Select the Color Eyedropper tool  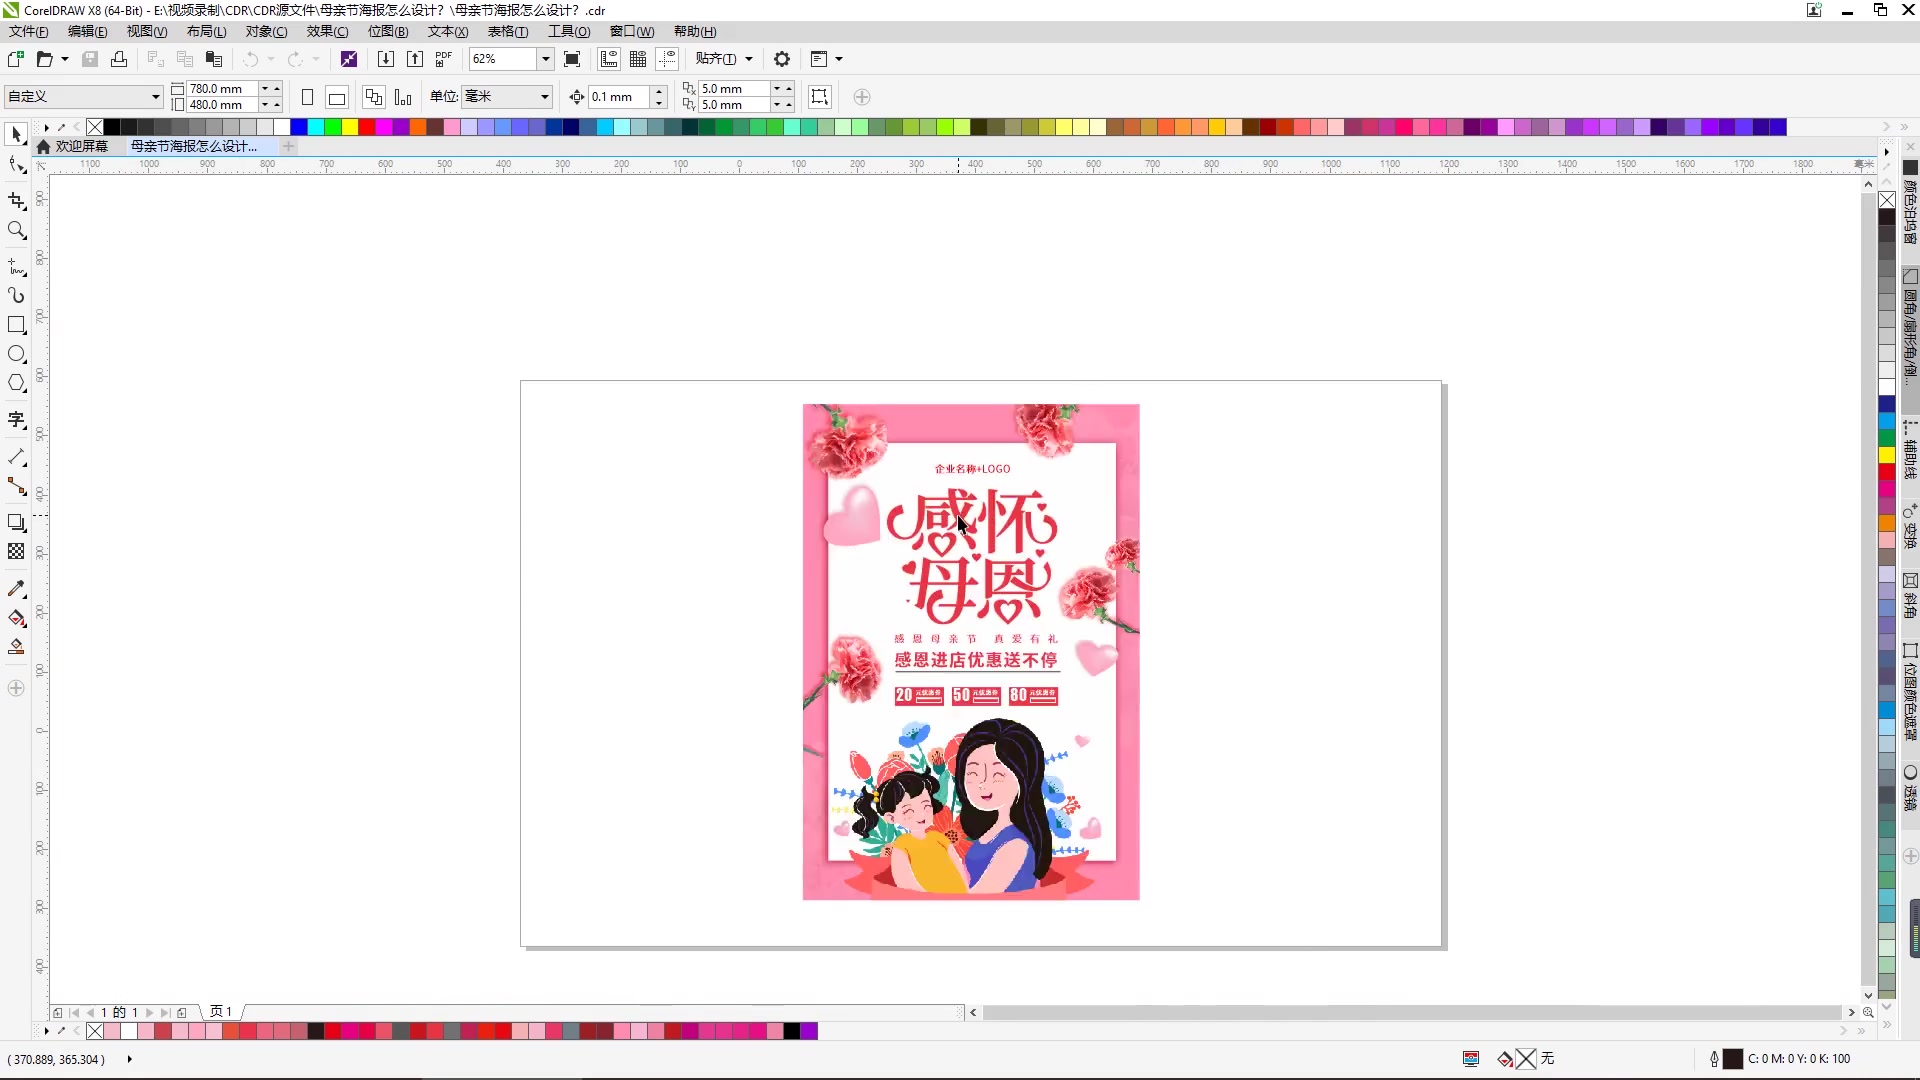16,589
